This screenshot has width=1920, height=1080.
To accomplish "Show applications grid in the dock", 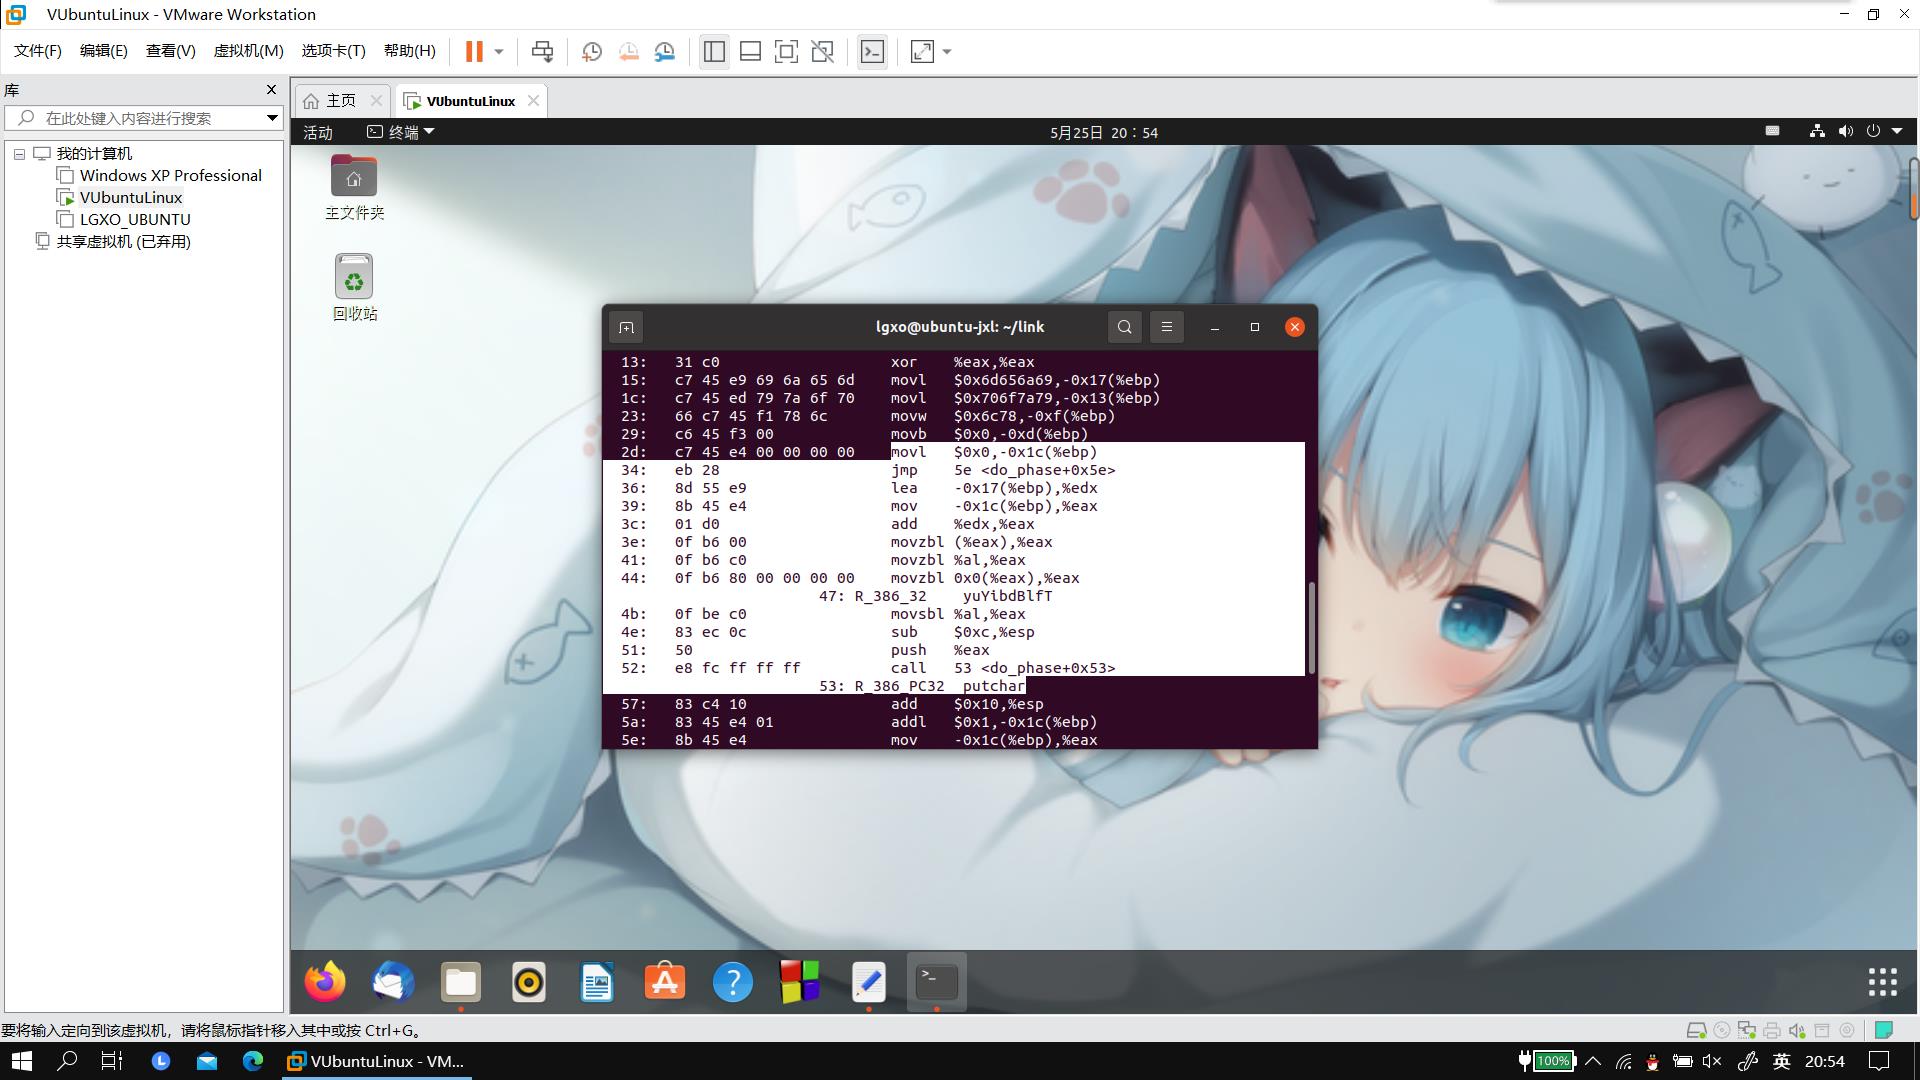I will coord(1883,982).
